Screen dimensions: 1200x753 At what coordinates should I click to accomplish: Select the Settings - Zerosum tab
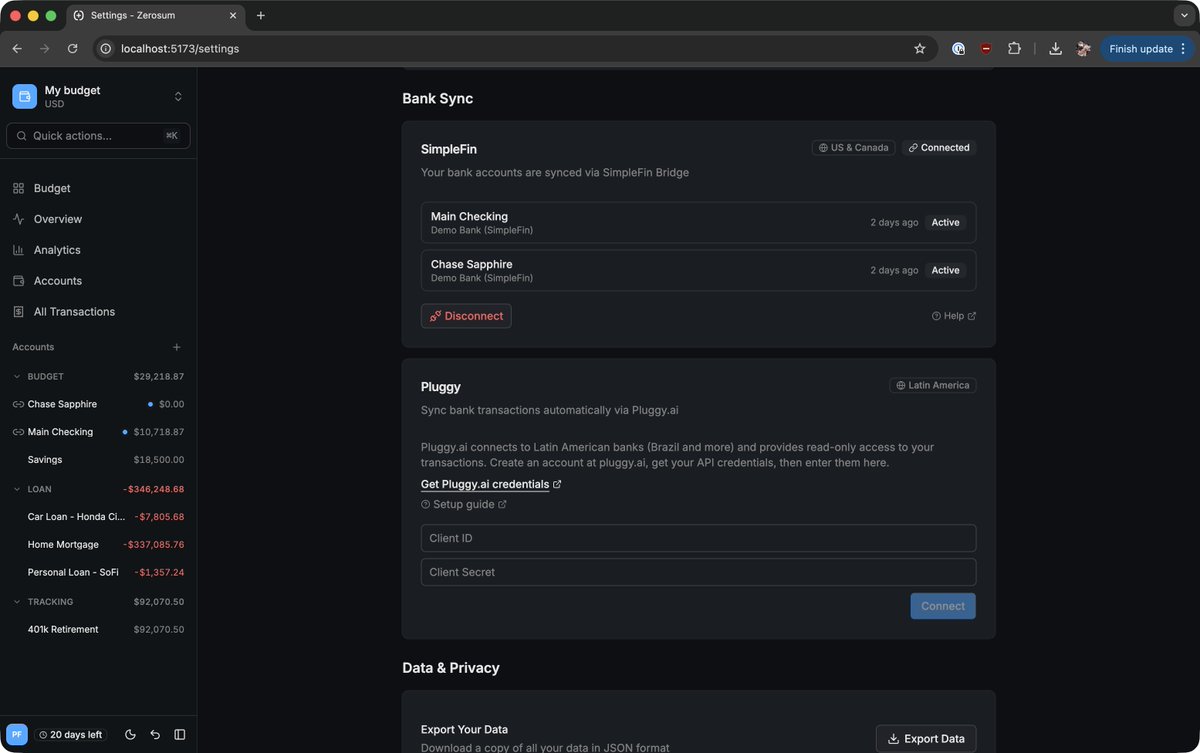click(x=155, y=16)
